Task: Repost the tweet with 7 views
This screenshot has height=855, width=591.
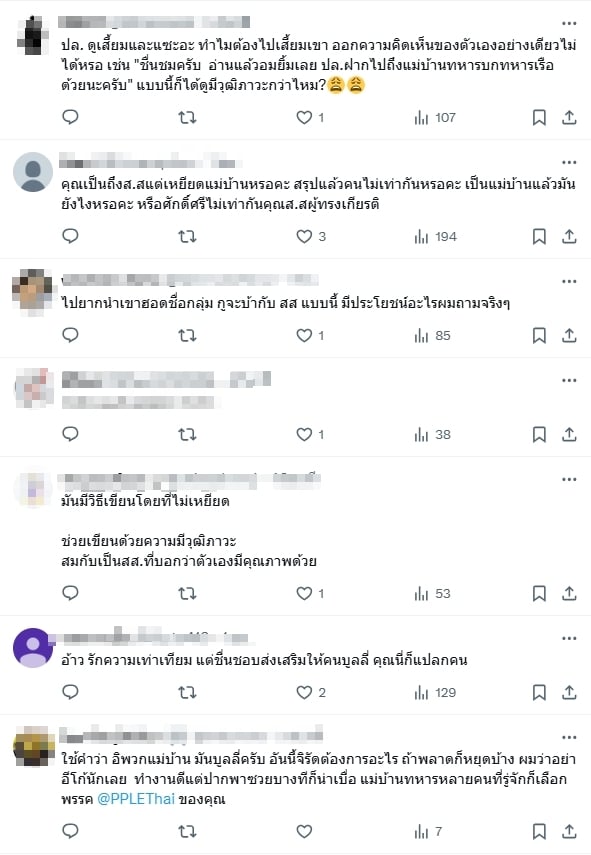Action: click(x=187, y=831)
